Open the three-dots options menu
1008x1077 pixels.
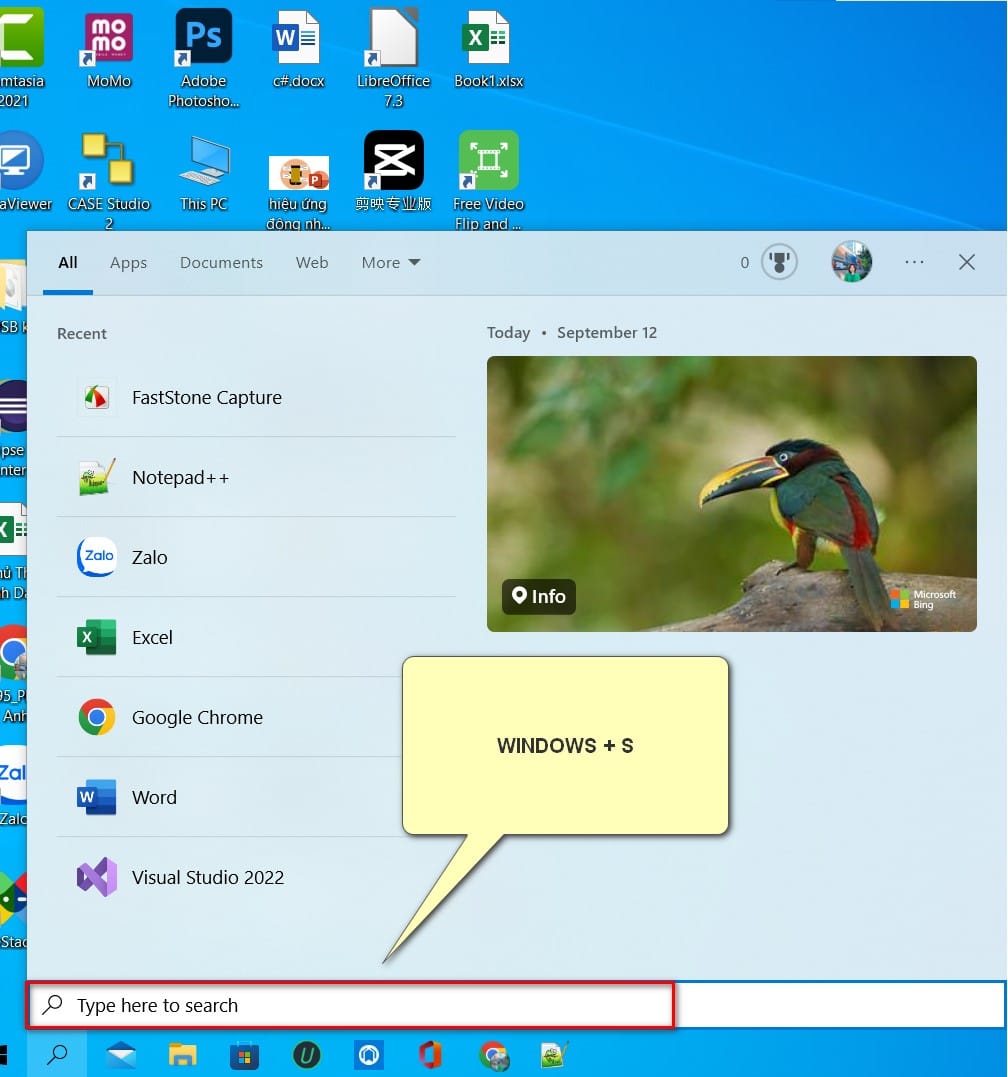[914, 262]
